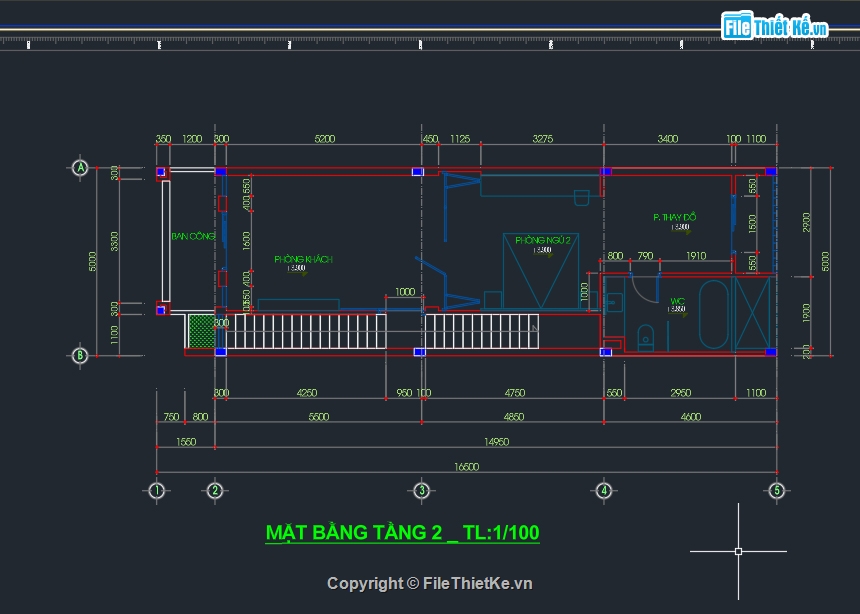Select the MẶT BẰNG TẦNG 2 title text
The image size is (860, 614).
click(x=402, y=532)
